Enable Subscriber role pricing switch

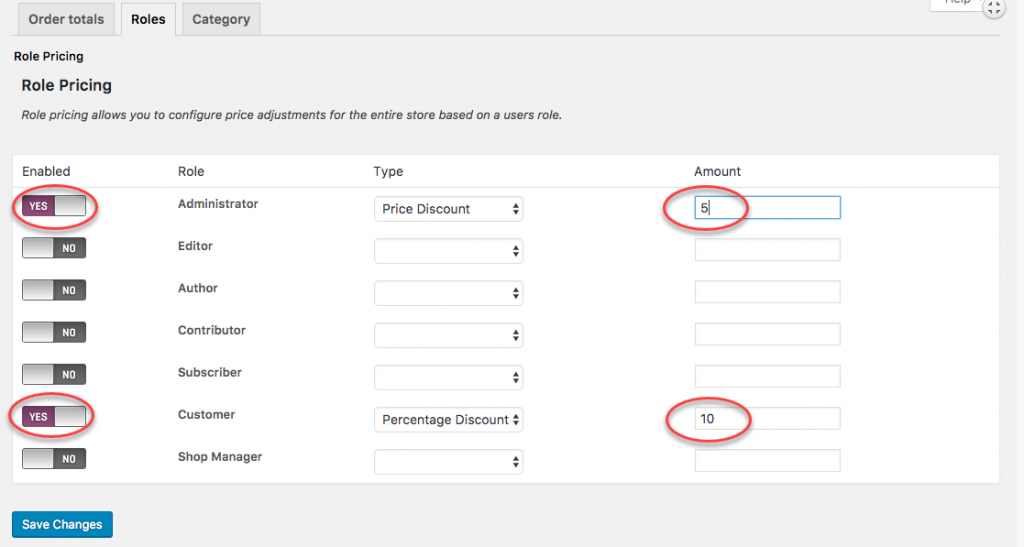(x=54, y=374)
